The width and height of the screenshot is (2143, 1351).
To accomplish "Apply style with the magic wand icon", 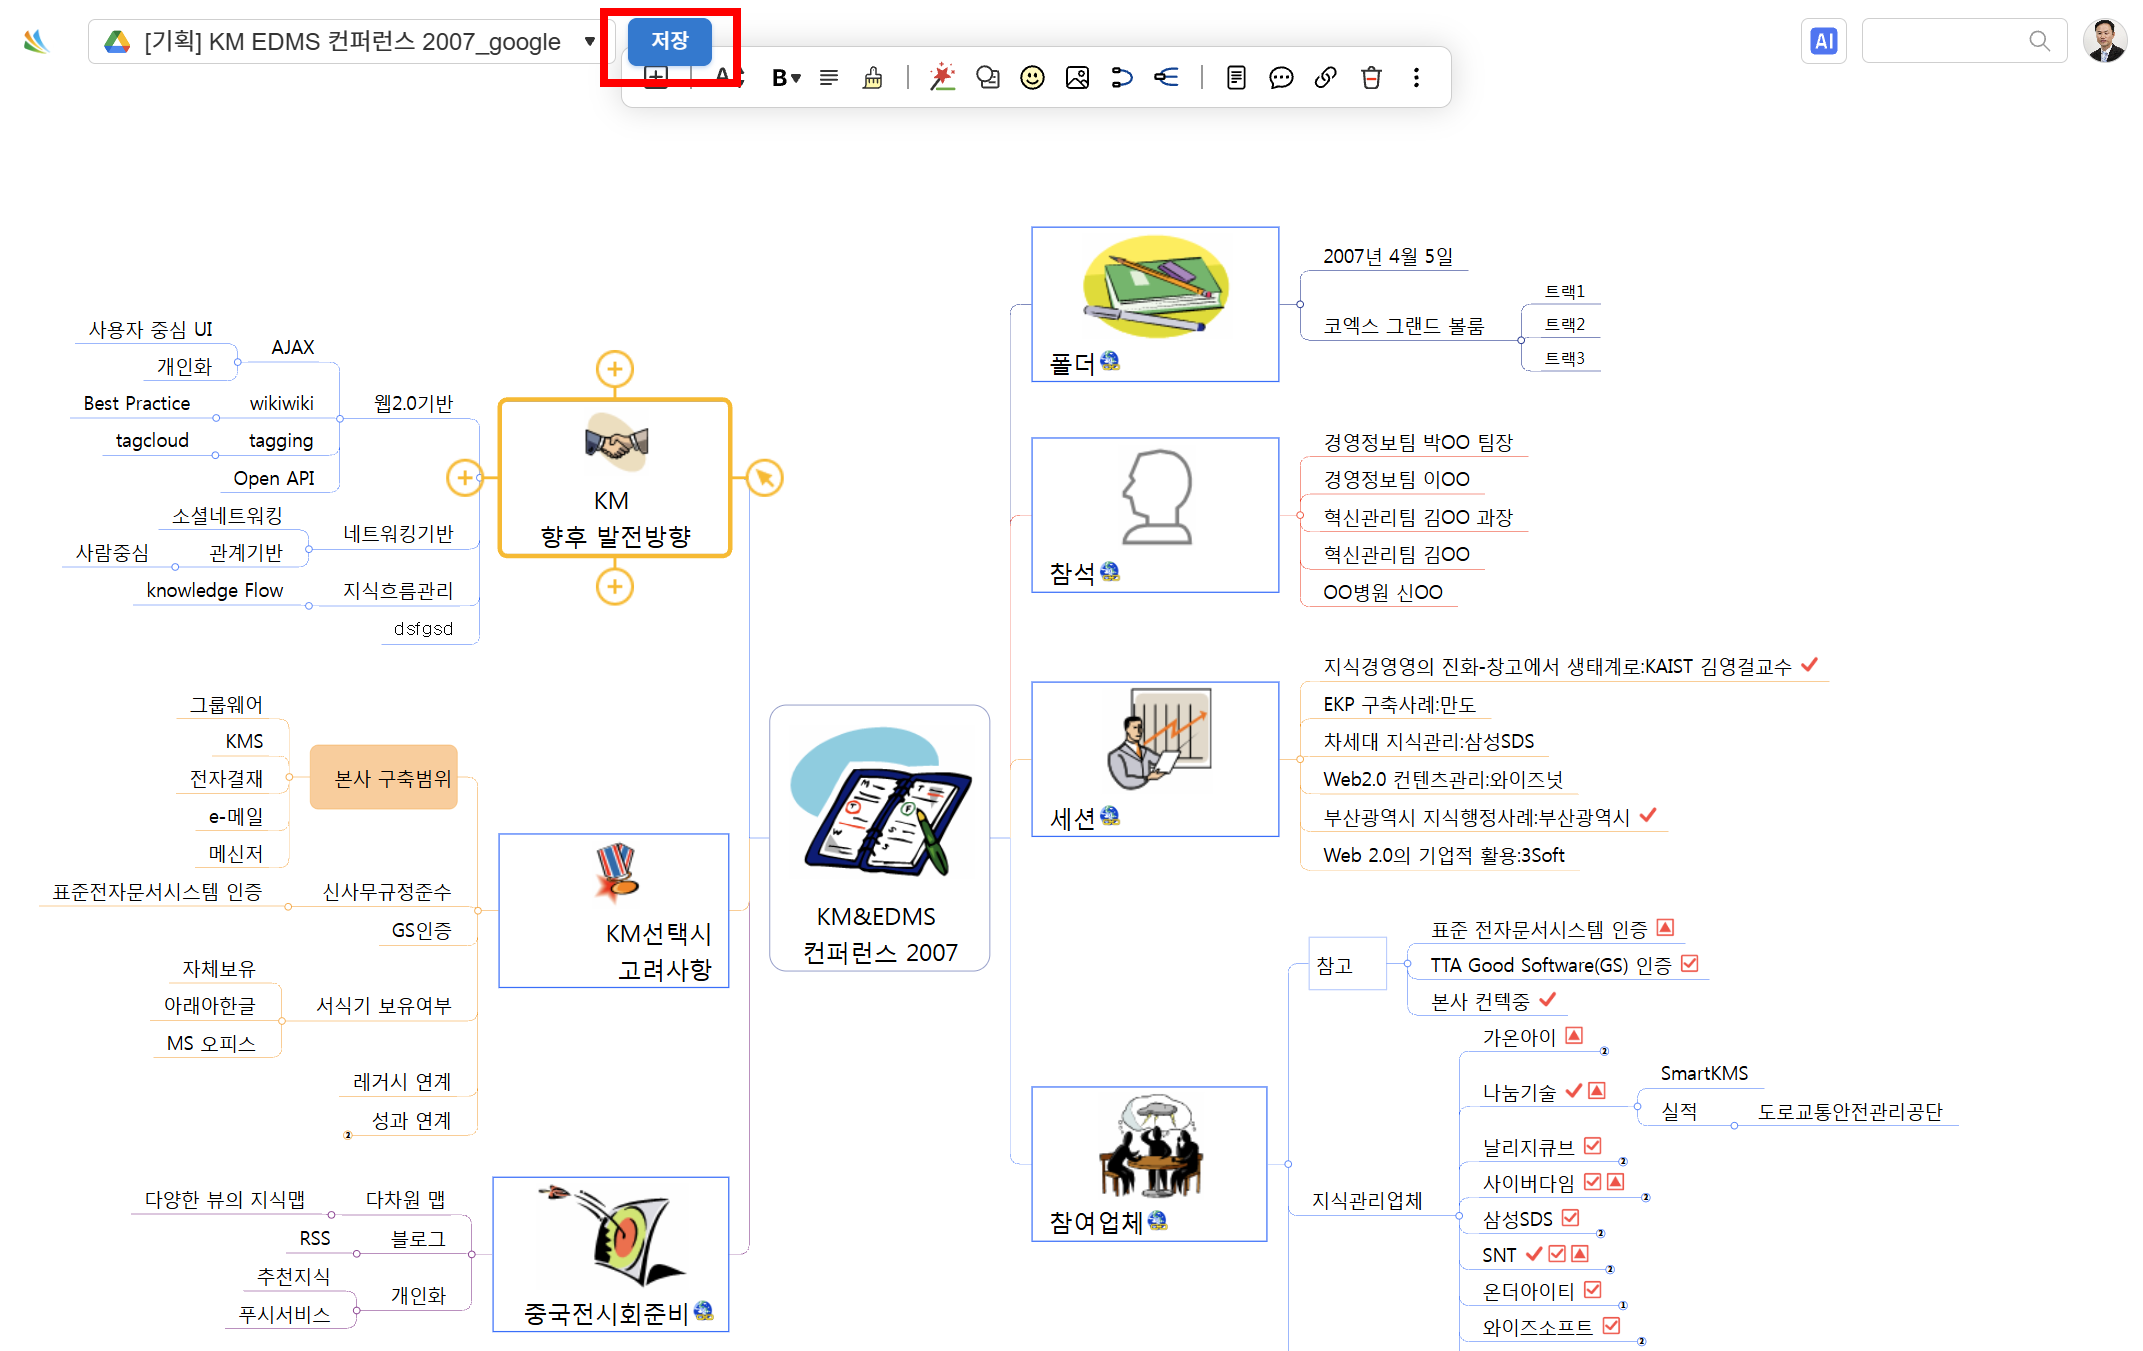I will [x=942, y=77].
